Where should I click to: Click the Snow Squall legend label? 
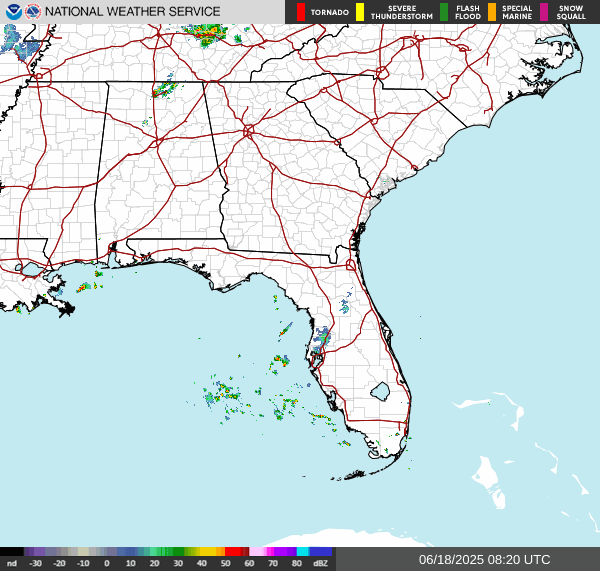click(x=571, y=13)
